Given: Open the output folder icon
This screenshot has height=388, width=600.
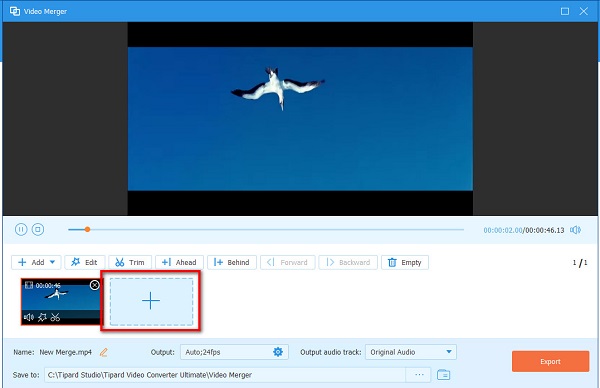Looking at the screenshot, I should (443, 375).
